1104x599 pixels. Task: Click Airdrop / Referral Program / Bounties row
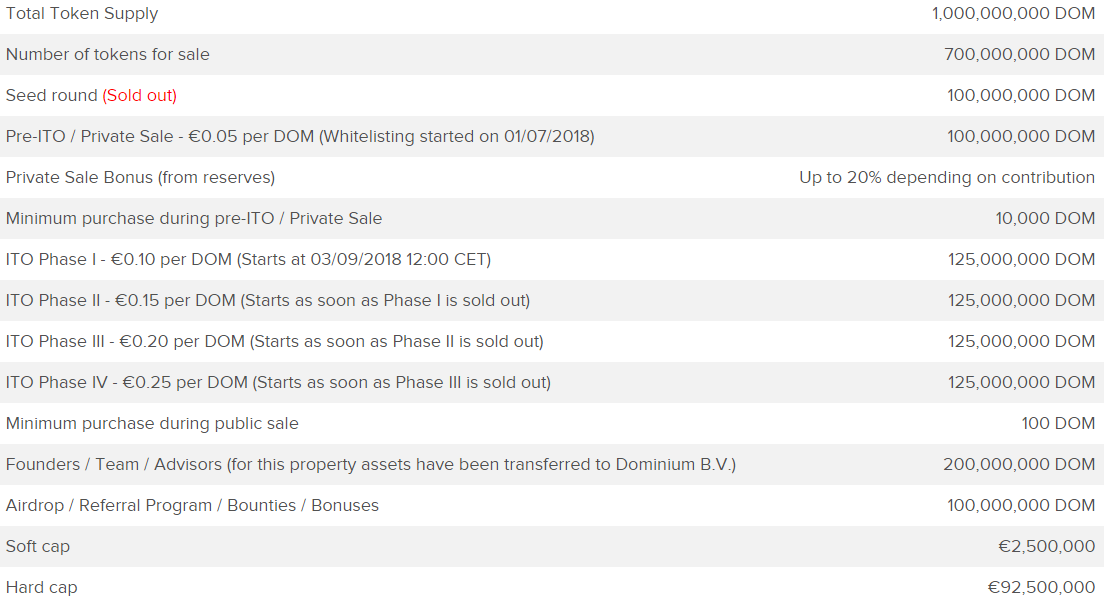click(x=552, y=505)
